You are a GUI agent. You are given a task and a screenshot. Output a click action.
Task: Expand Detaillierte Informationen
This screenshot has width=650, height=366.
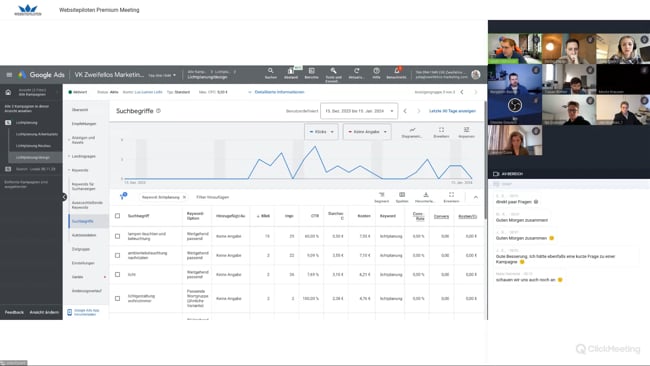276,92
